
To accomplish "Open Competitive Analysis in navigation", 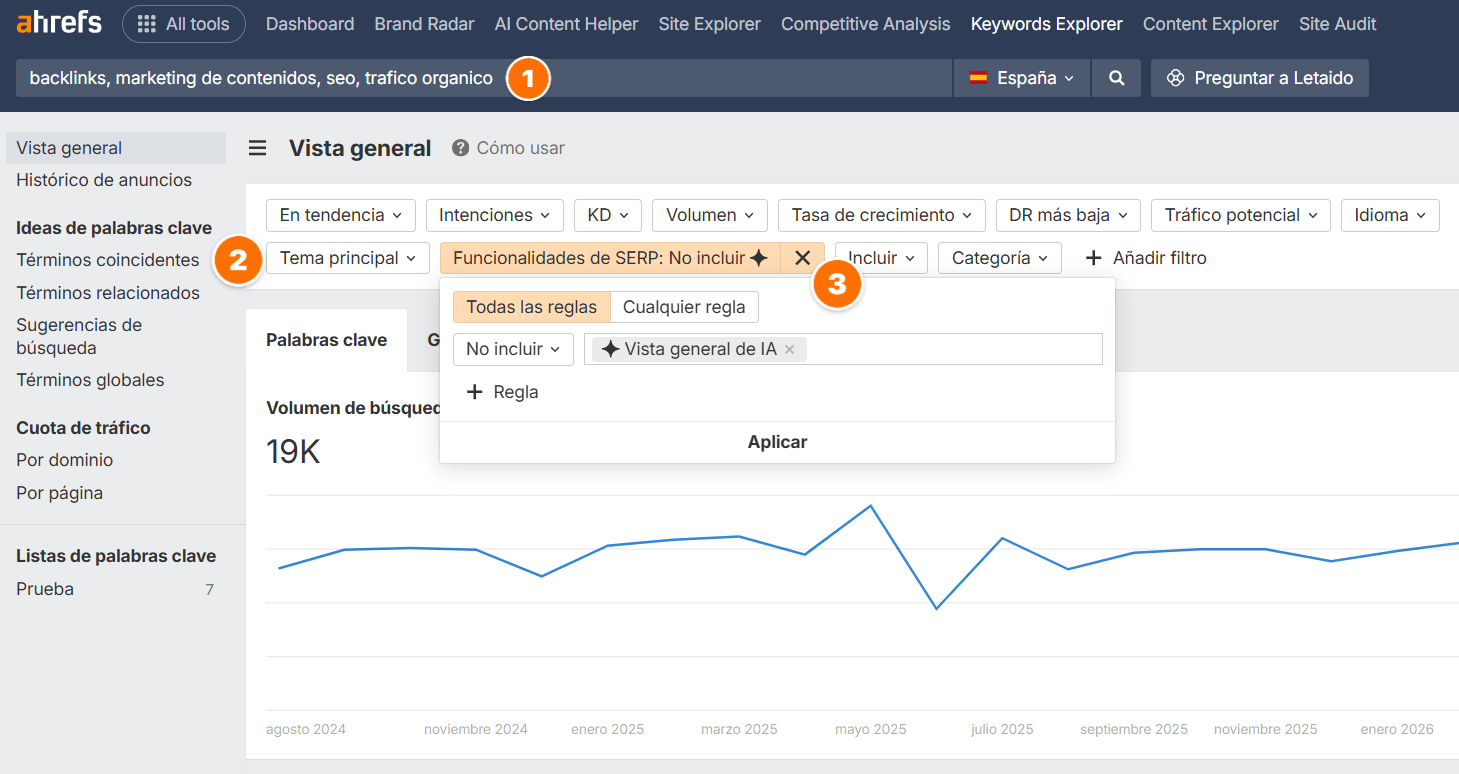I will (x=865, y=24).
